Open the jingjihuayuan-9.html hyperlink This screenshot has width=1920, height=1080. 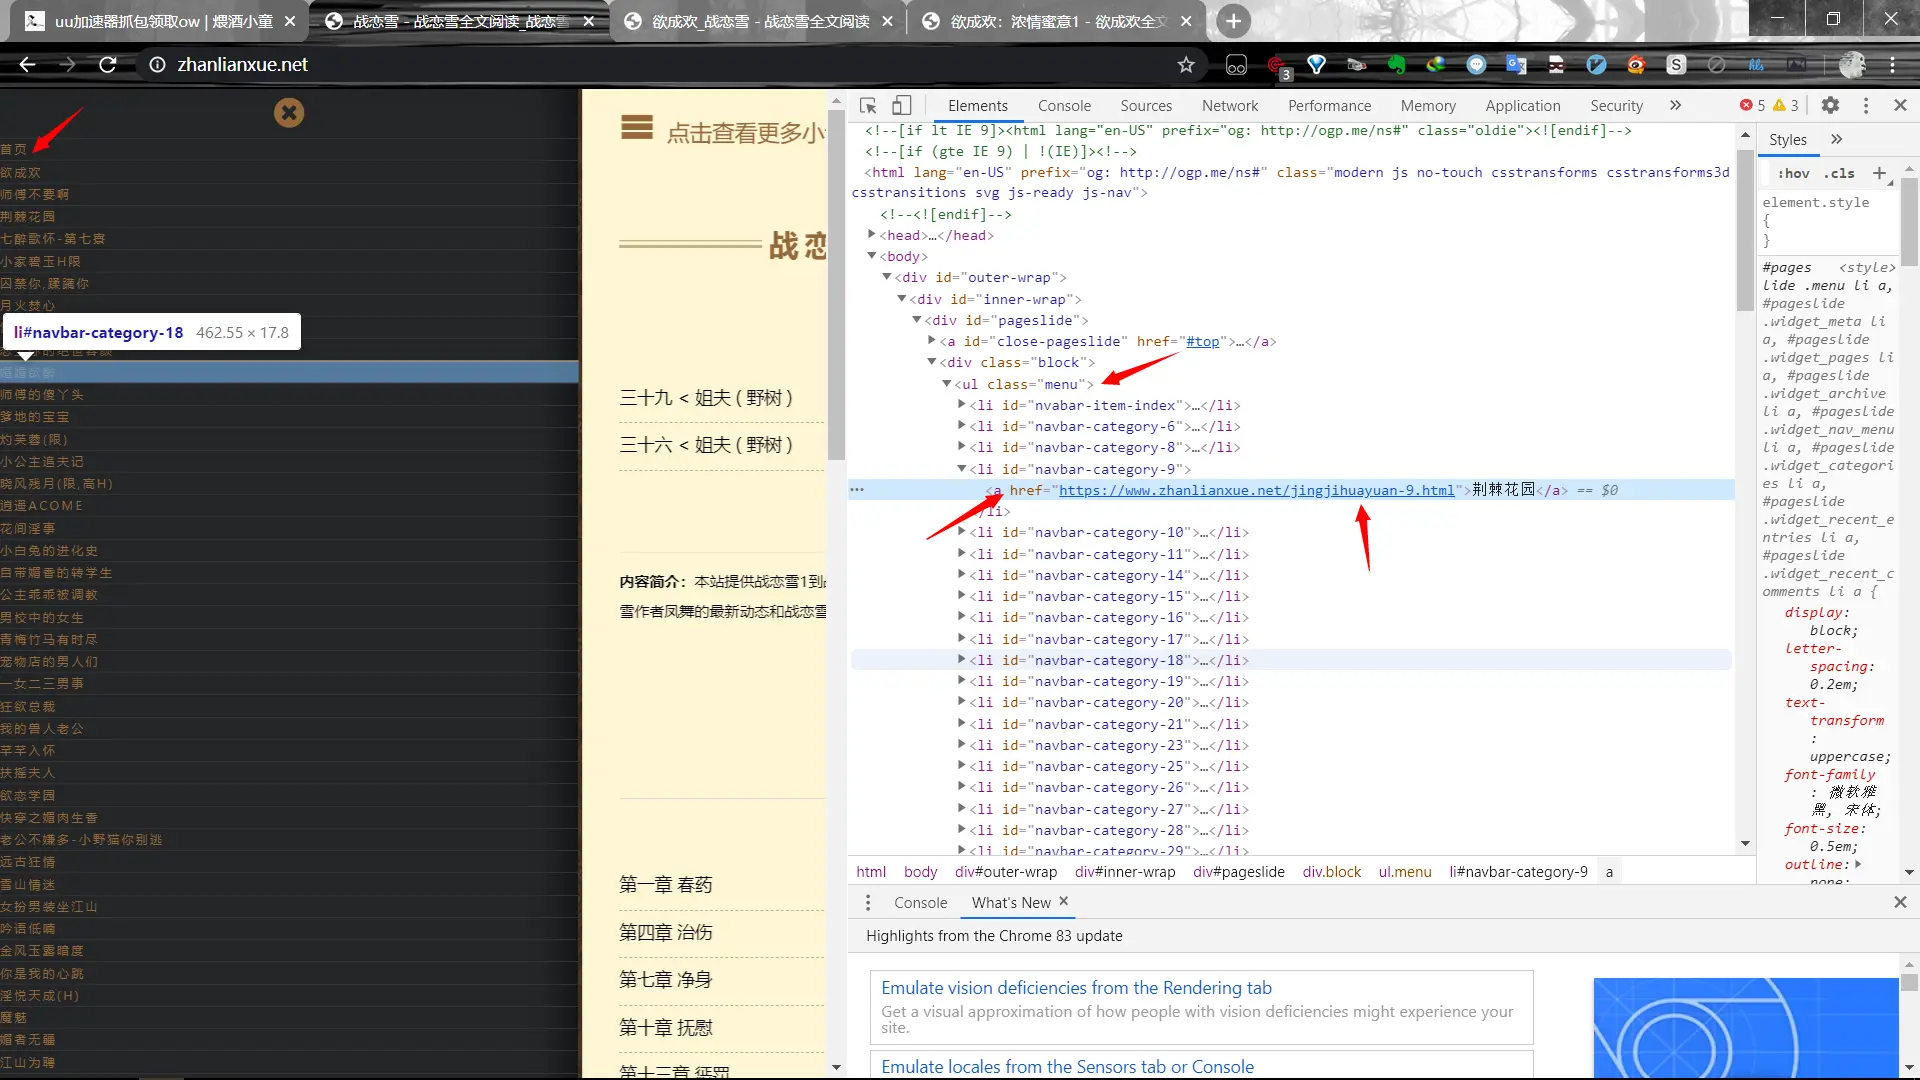pos(1258,490)
